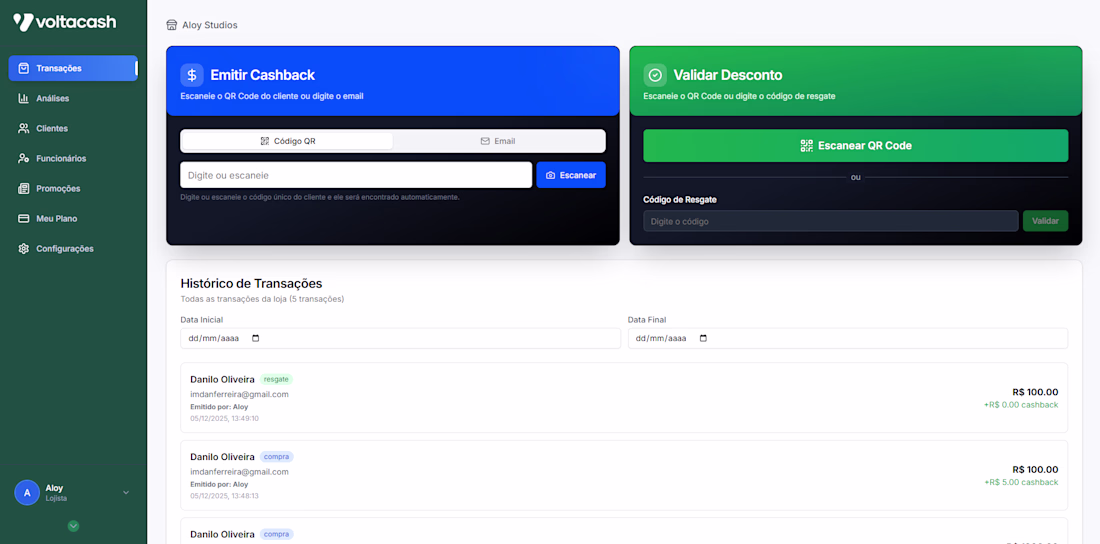Click the checkmark icon in Validar Desconto
The height and width of the screenshot is (544, 1100).
coord(655,75)
